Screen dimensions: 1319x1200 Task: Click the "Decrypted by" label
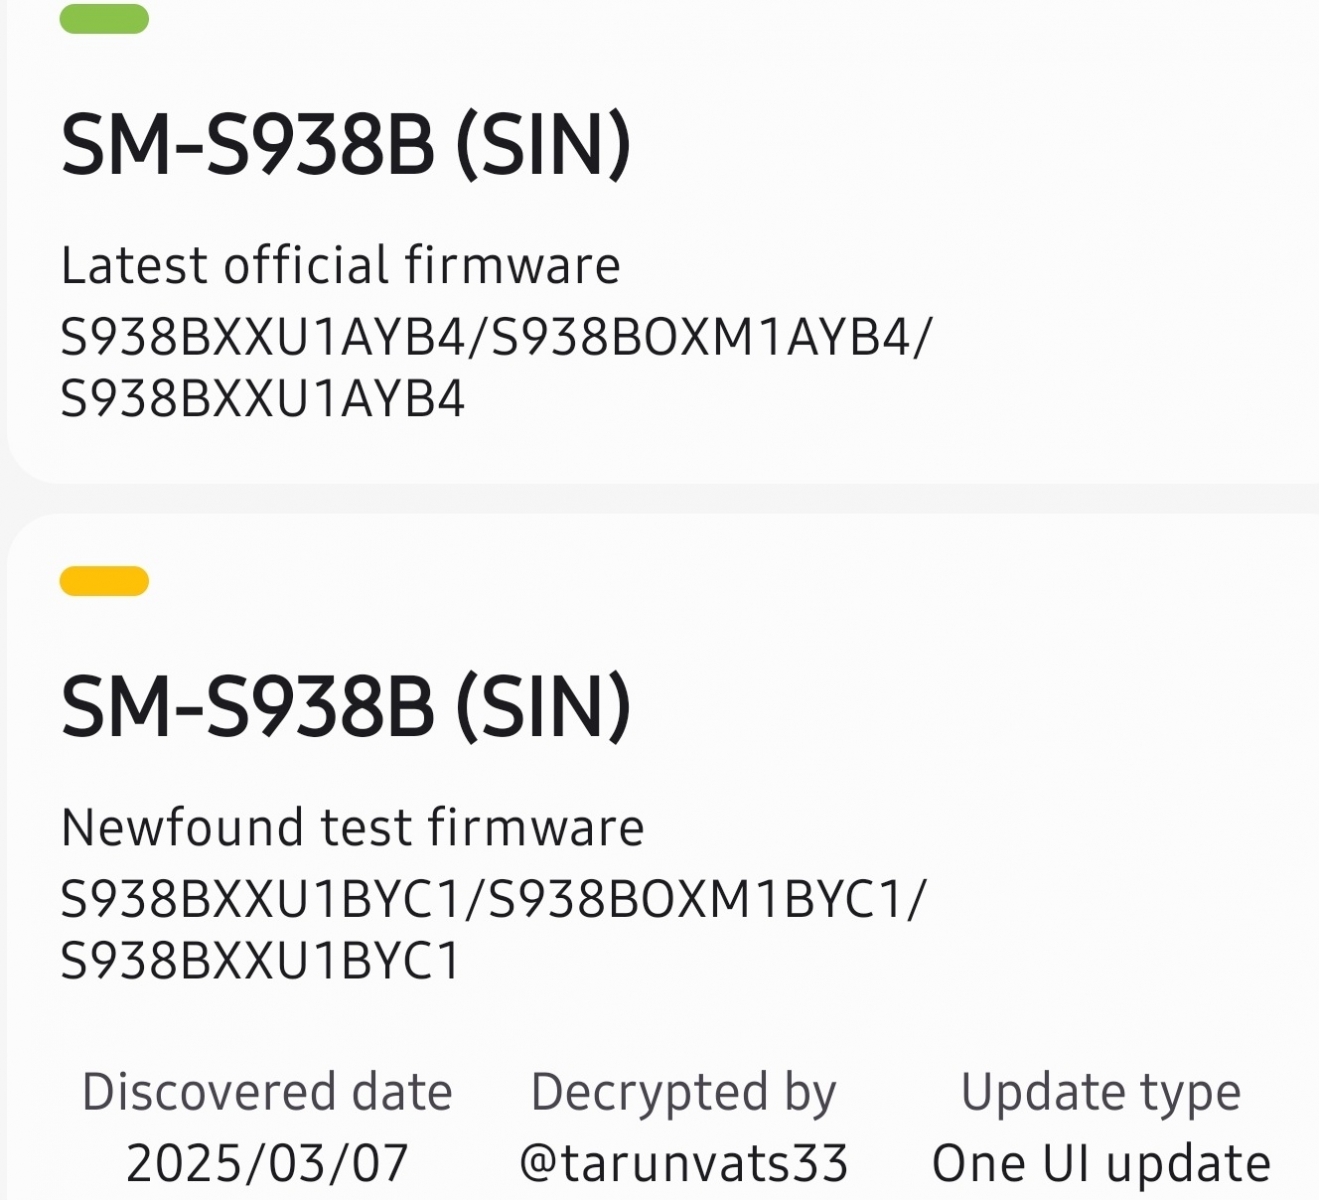pyautogui.click(x=683, y=1092)
